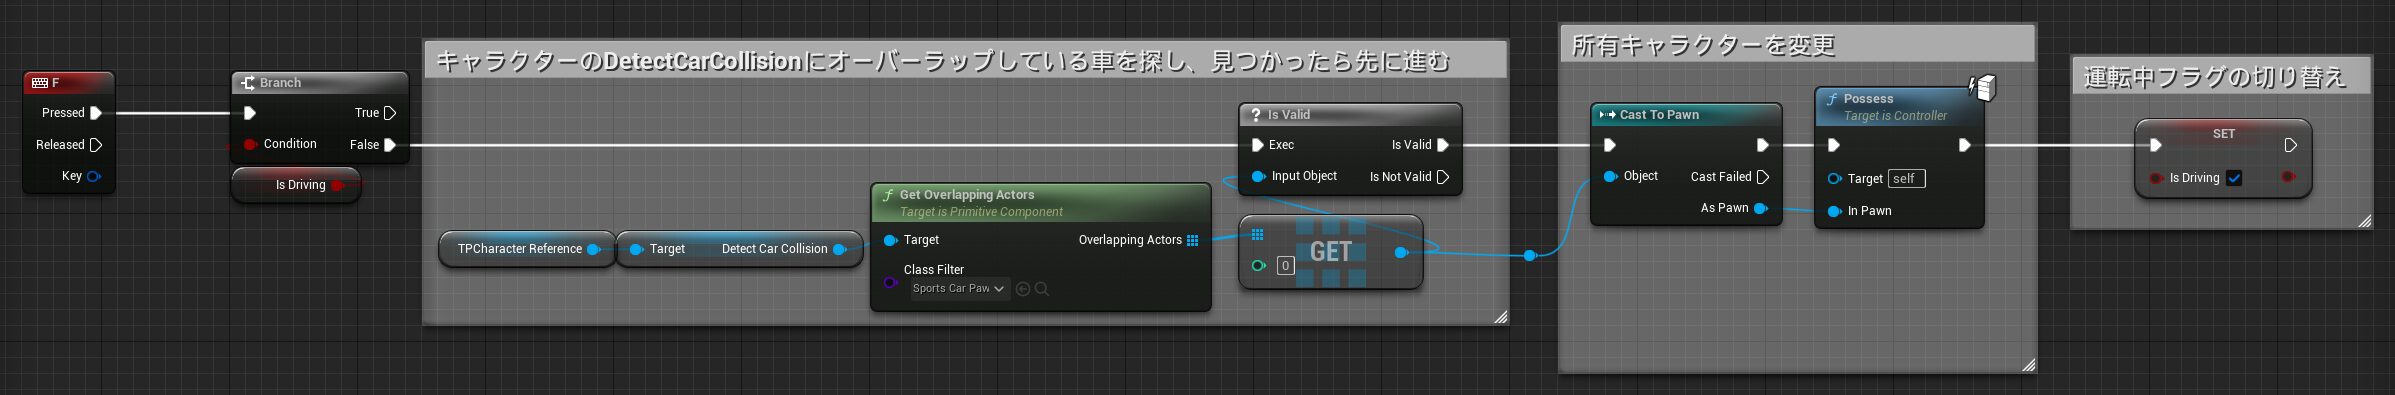Click the GET node output pin

tap(1401, 252)
